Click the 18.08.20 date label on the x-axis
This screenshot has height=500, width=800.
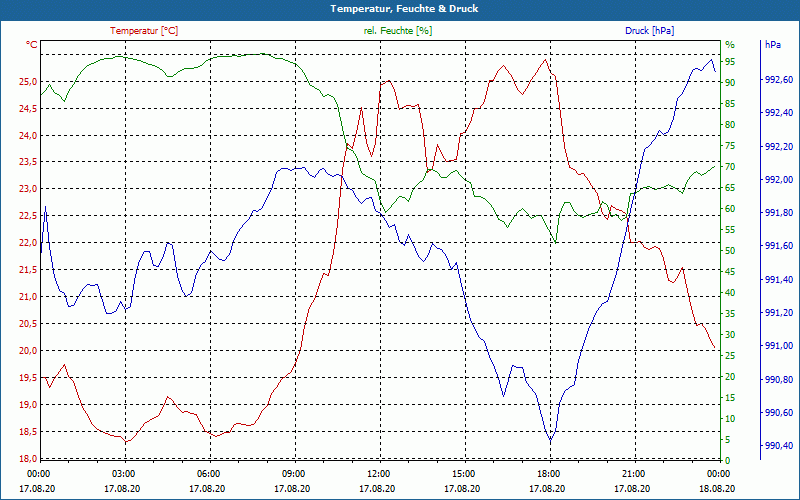tap(717, 489)
